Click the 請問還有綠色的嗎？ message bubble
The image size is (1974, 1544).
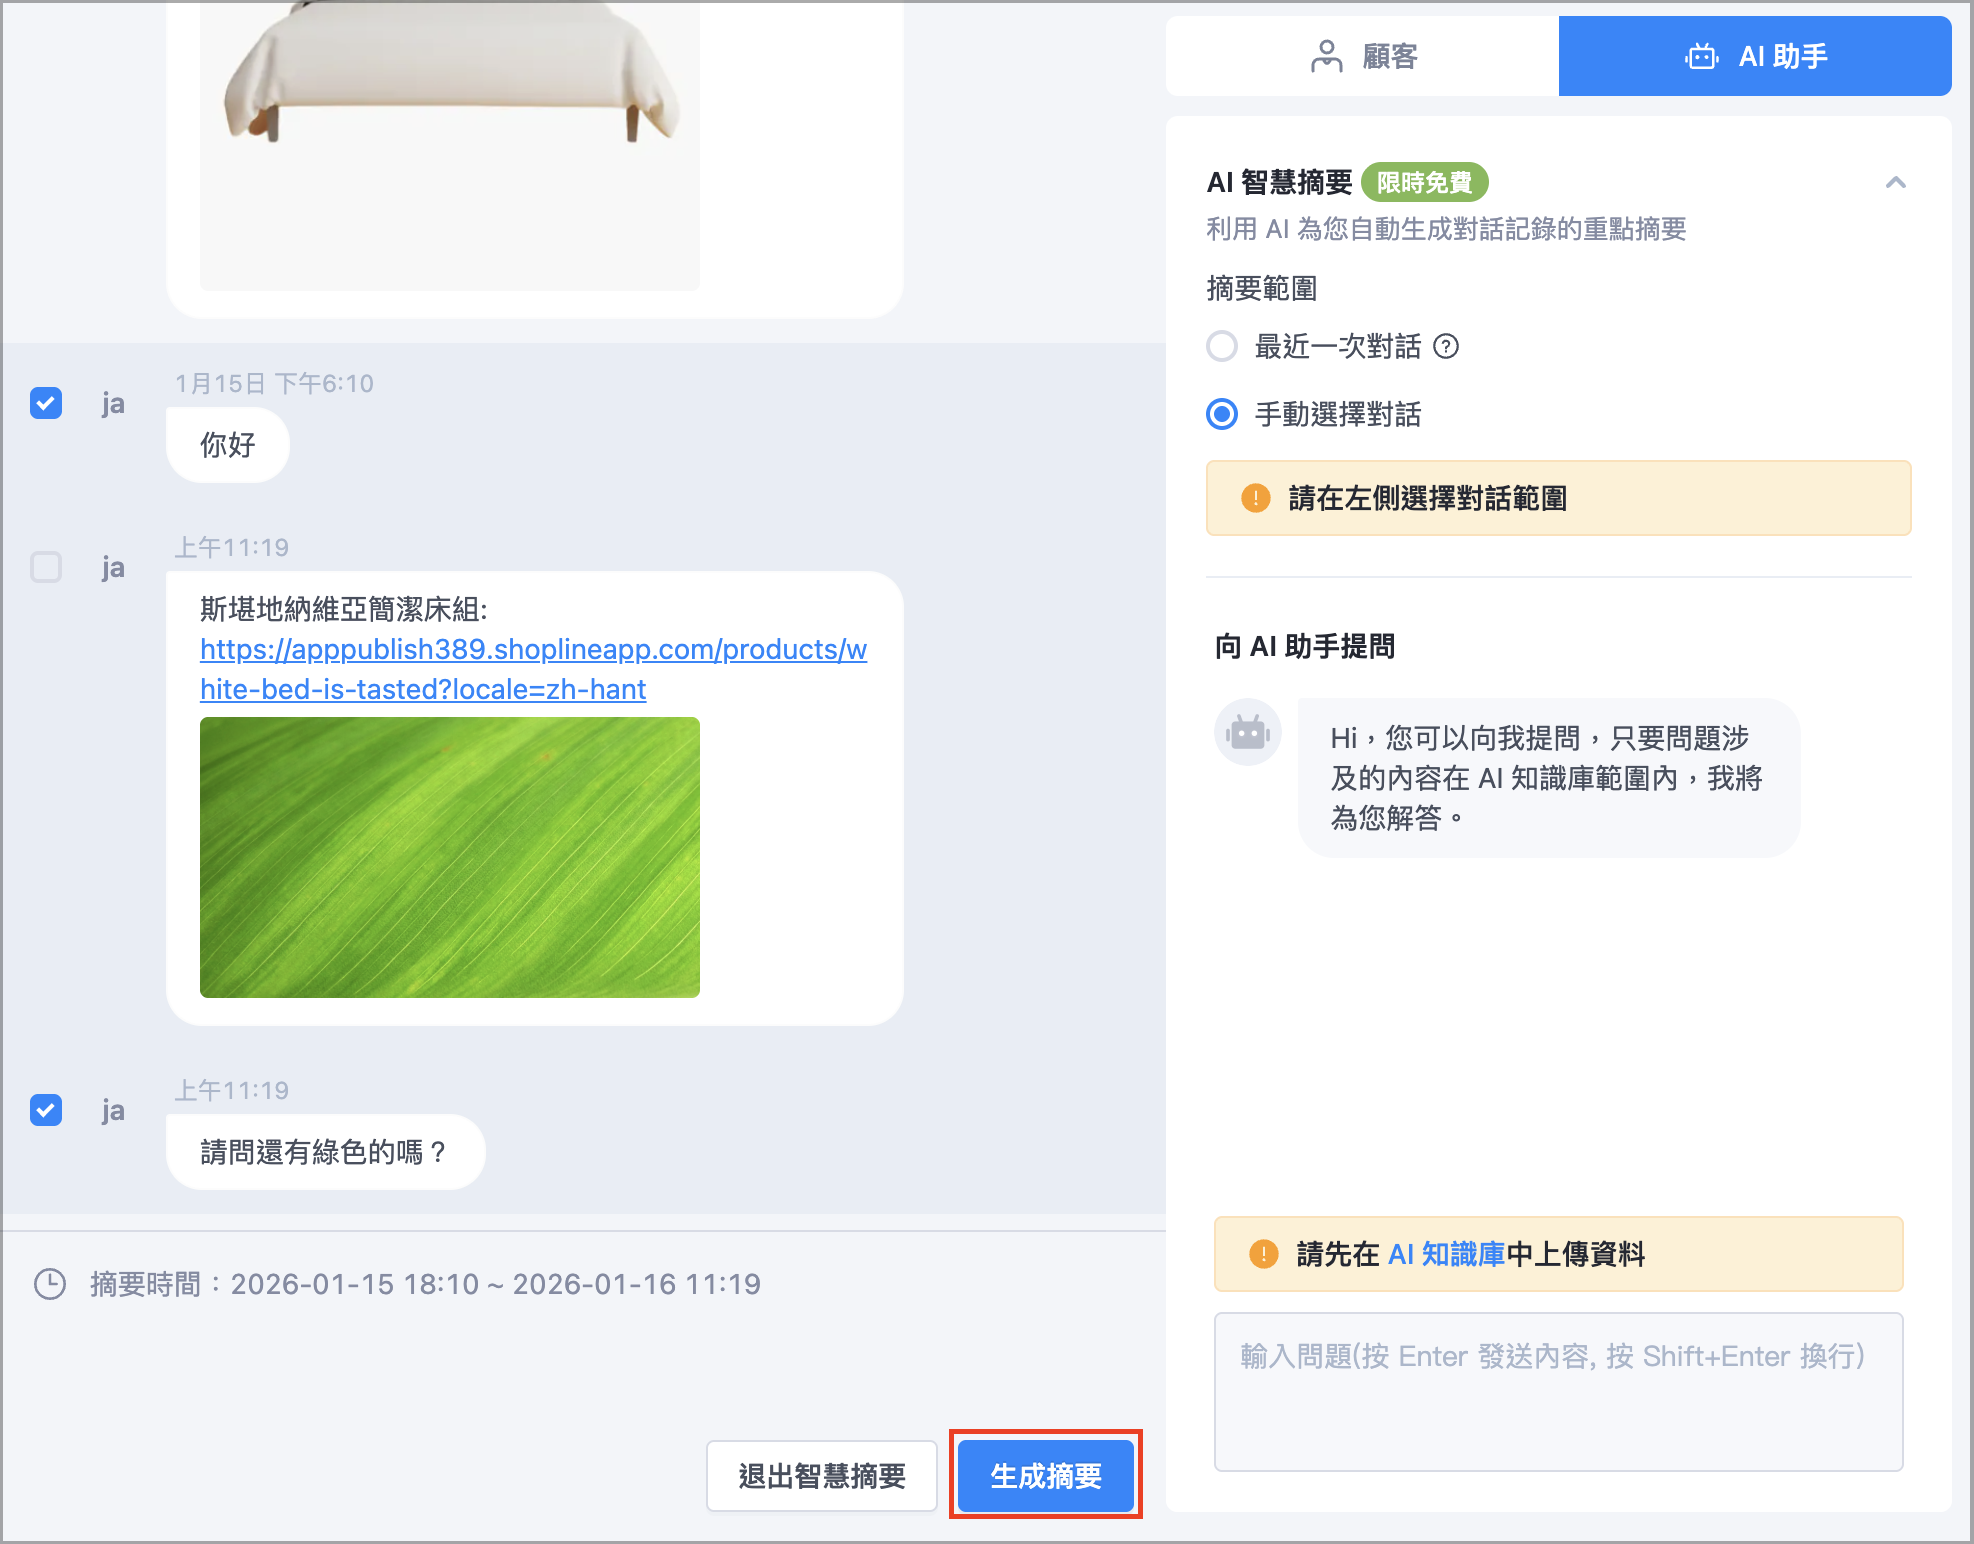coord(326,1152)
